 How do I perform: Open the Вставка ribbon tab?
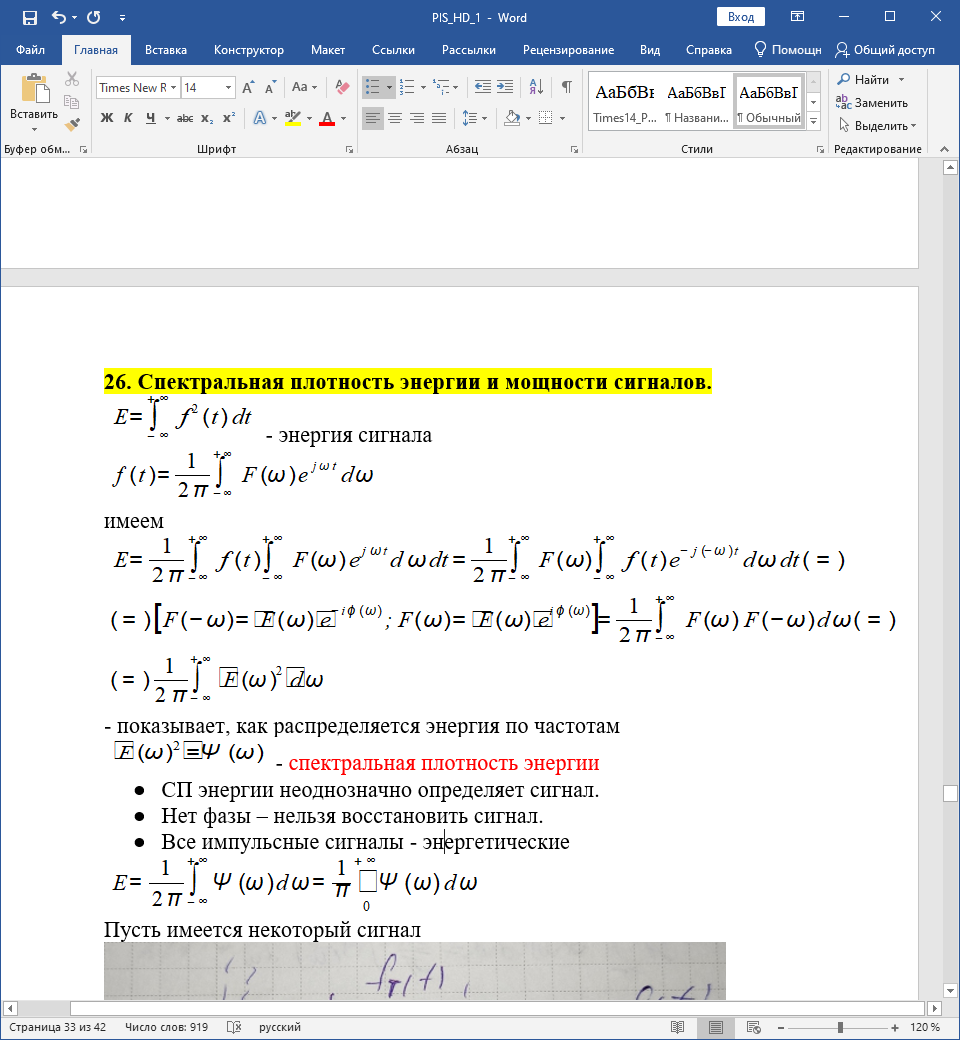click(166, 50)
